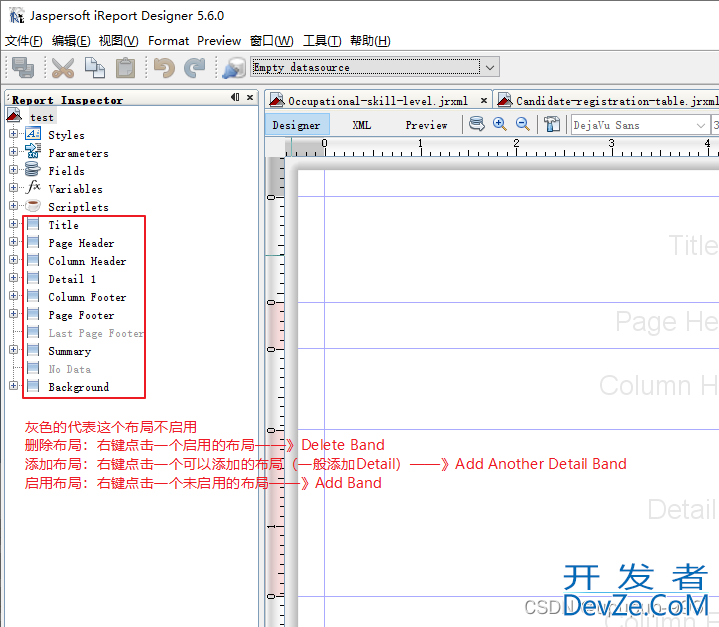Click the Detail band on canvas
Screen dimensions: 719x627
click(x=508, y=513)
